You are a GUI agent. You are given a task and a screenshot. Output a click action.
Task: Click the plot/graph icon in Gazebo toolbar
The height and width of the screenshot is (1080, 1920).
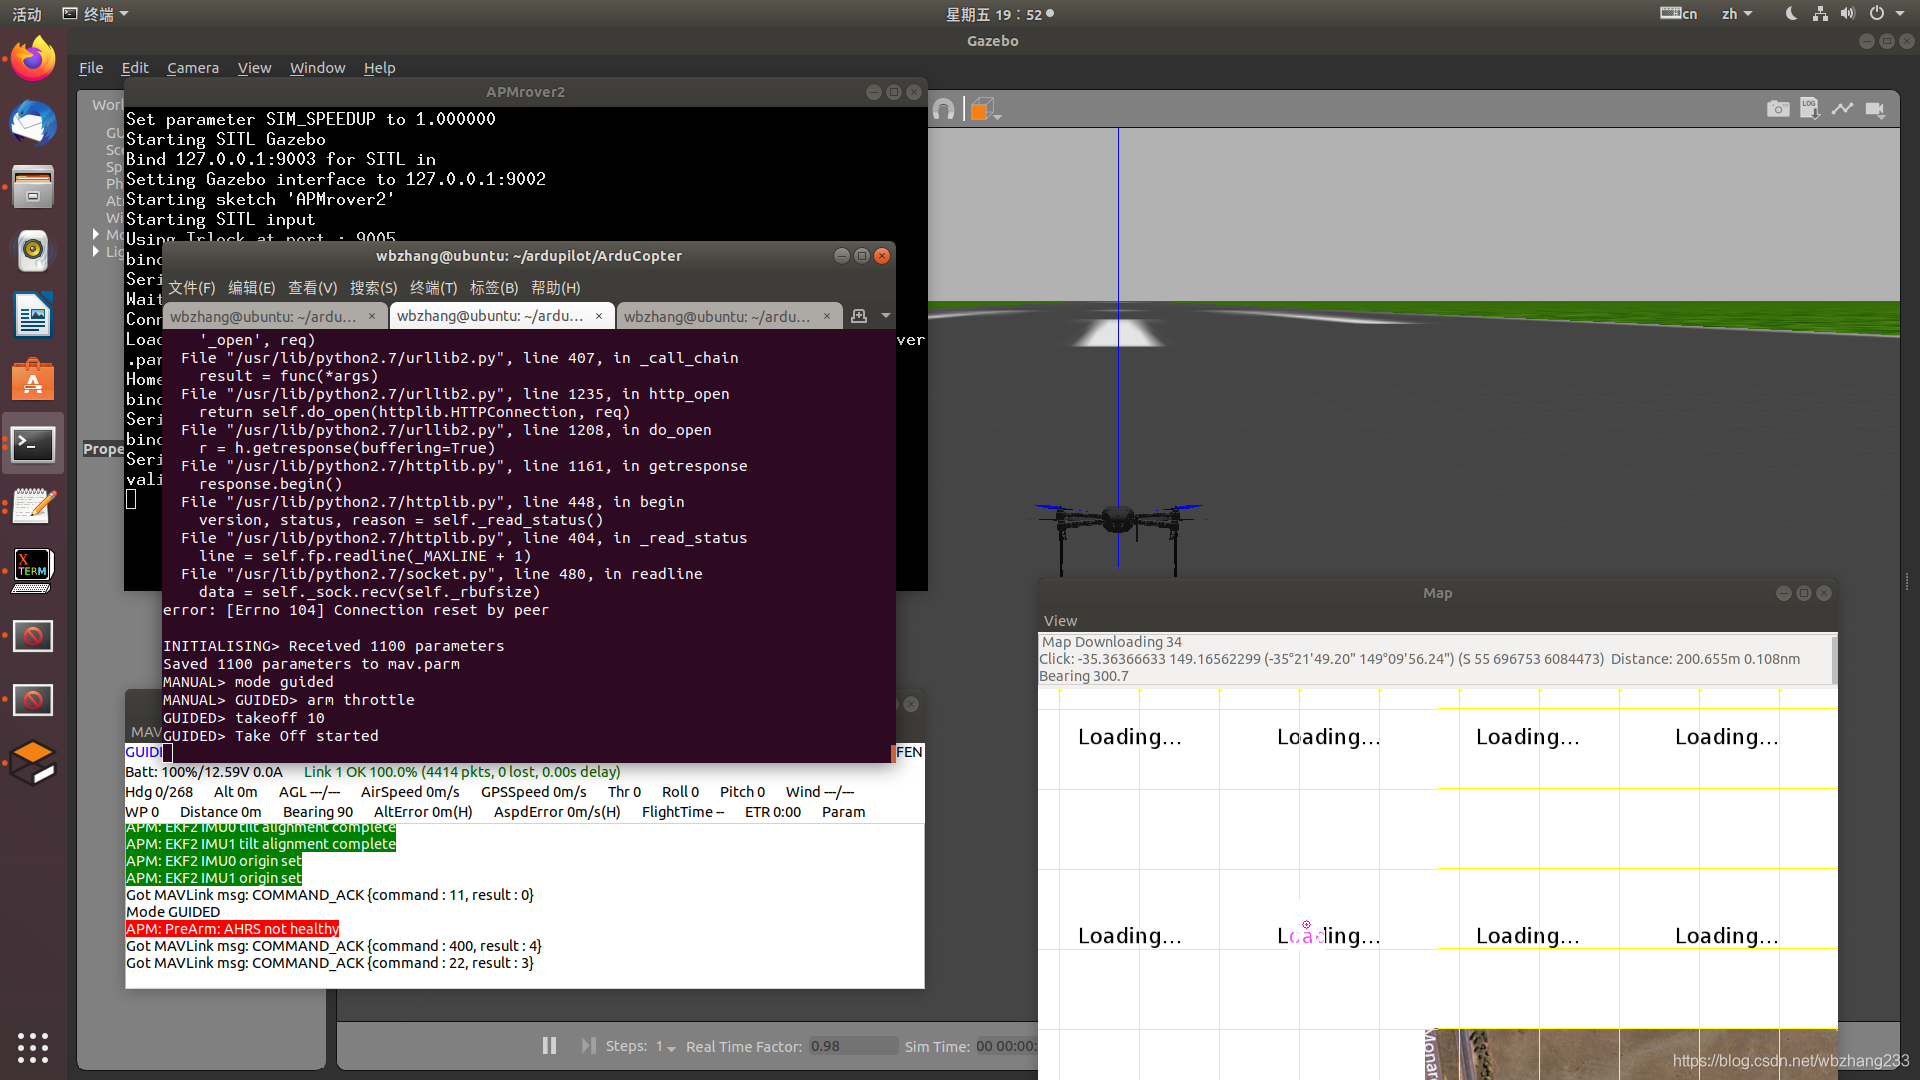pos(1844,108)
